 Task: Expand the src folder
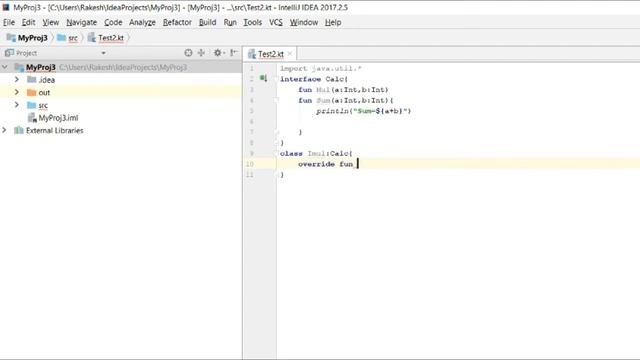17,105
